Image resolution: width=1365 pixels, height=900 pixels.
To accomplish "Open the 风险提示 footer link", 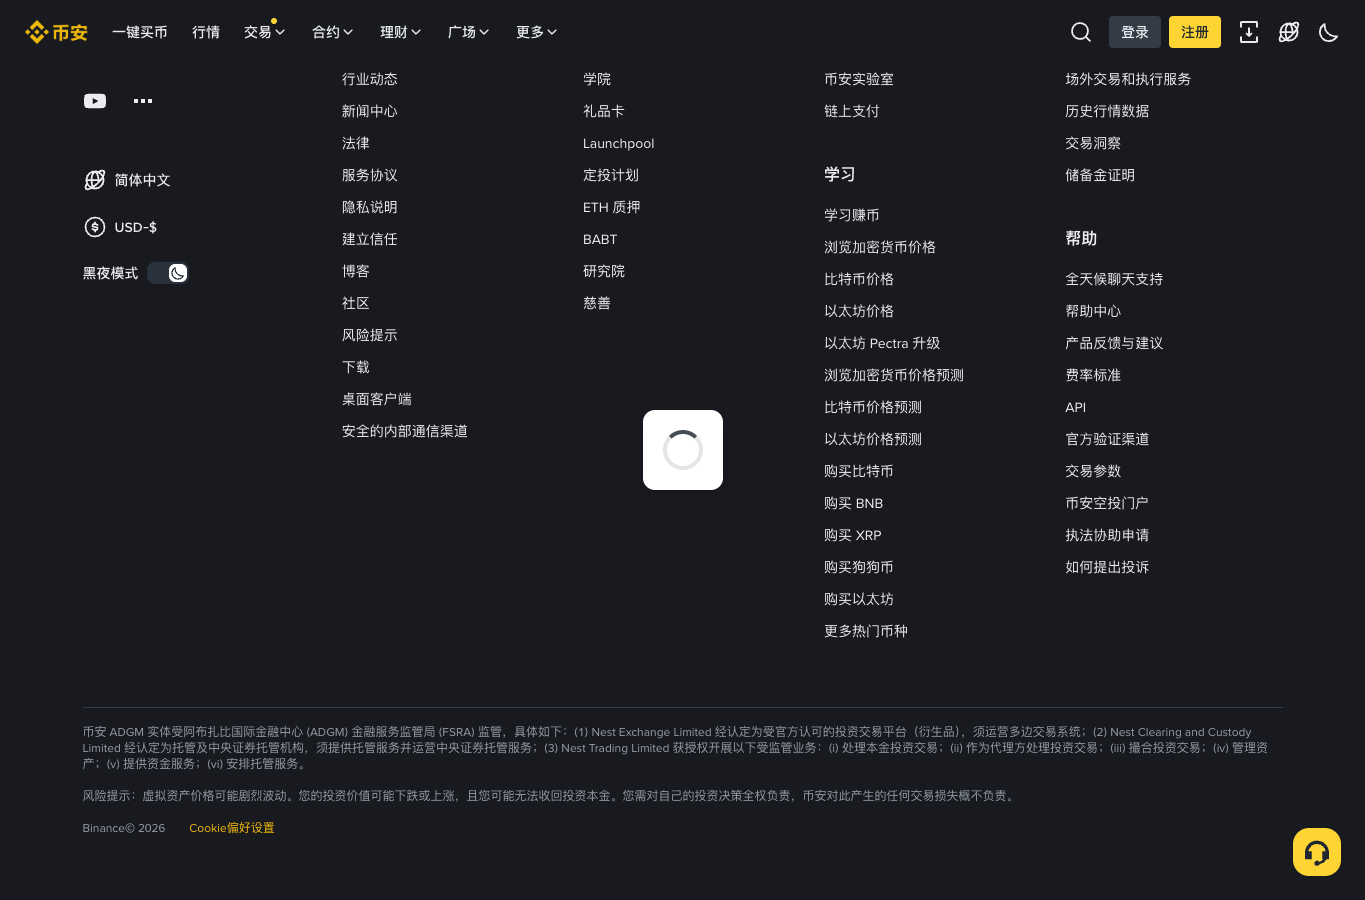I will [x=370, y=335].
